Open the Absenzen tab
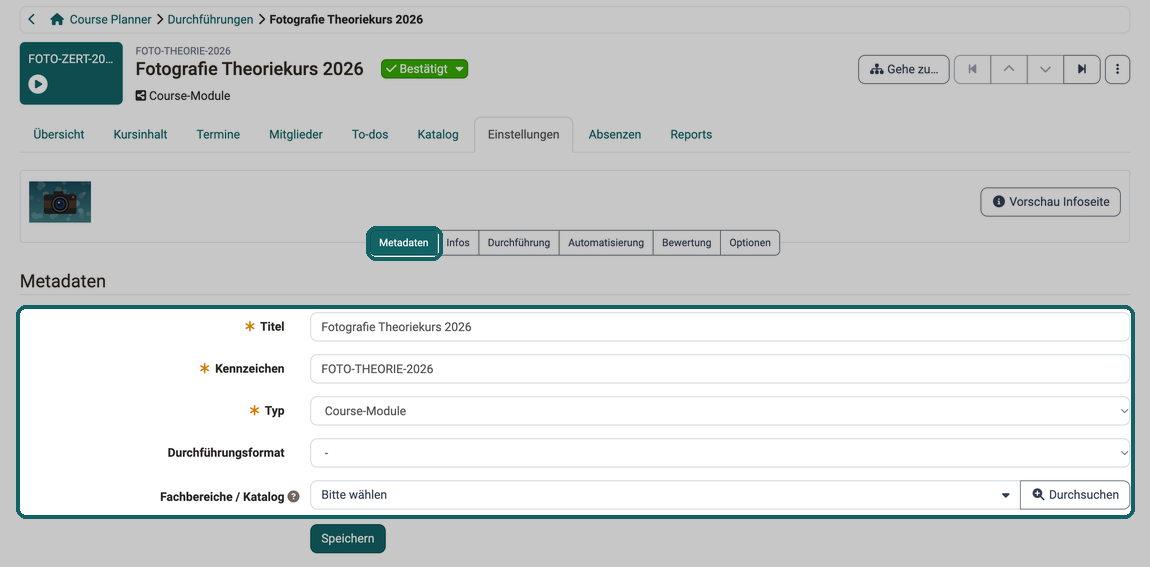This screenshot has width=1150, height=567. click(x=615, y=135)
